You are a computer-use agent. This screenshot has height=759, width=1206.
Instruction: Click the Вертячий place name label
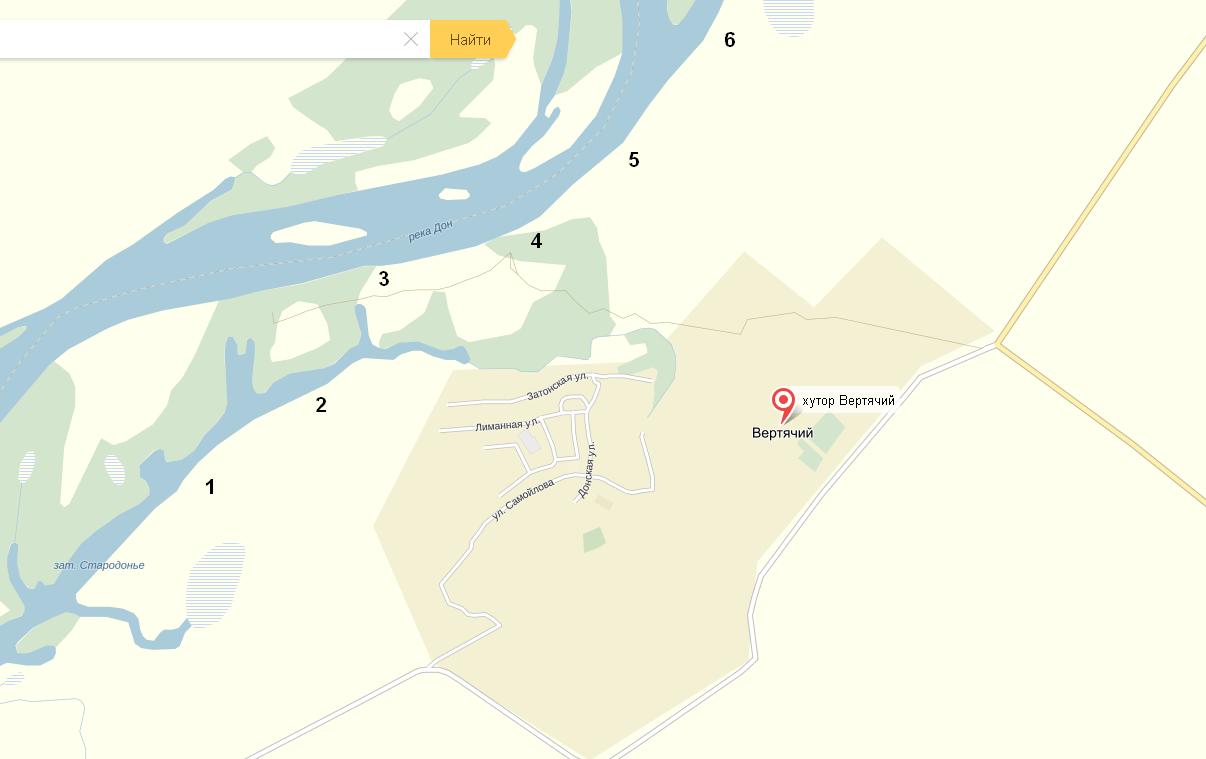tap(782, 433)
